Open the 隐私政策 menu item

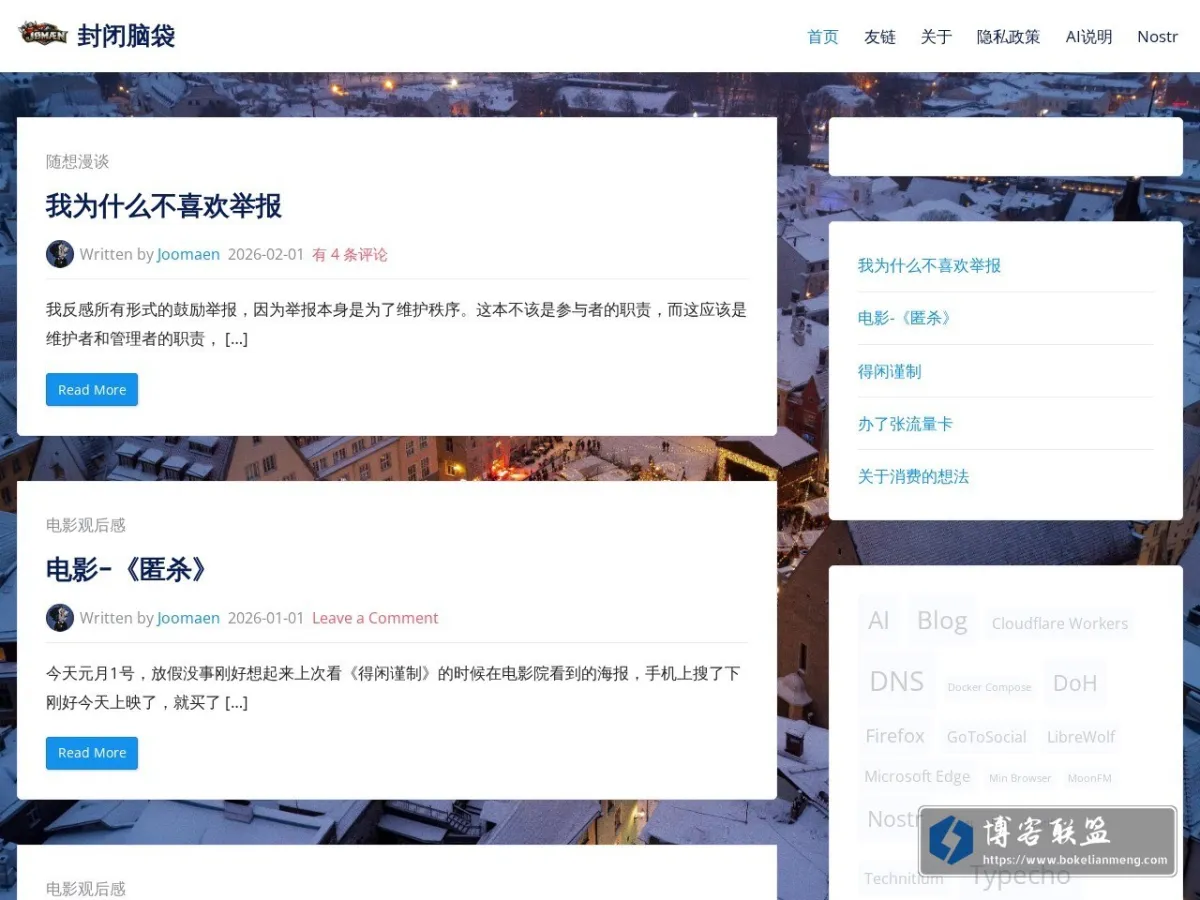click(1008, 37)
